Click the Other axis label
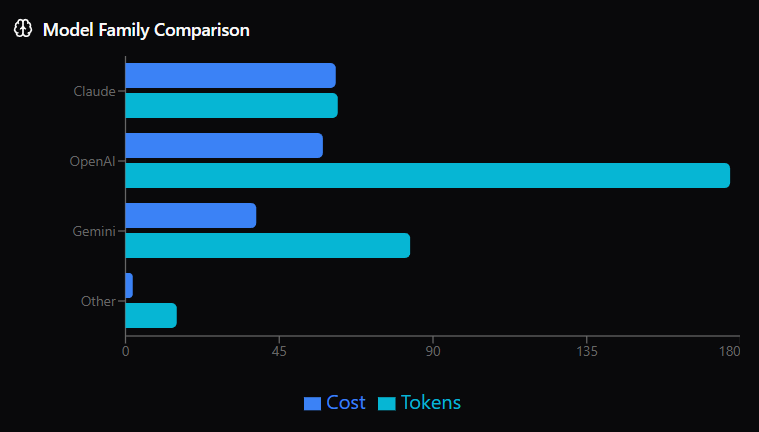759x432 pixels. coord(97,301)
